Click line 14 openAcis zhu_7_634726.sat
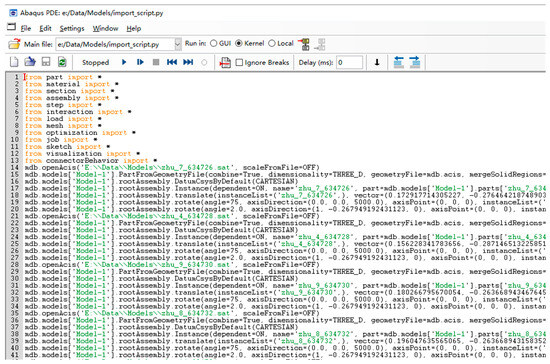This screenshot has height=364, width=550. [172, 167]
